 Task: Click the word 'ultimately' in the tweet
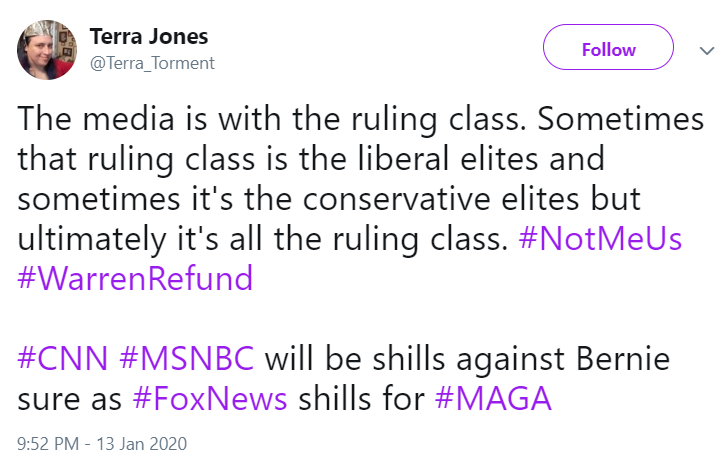pos(92,239)
